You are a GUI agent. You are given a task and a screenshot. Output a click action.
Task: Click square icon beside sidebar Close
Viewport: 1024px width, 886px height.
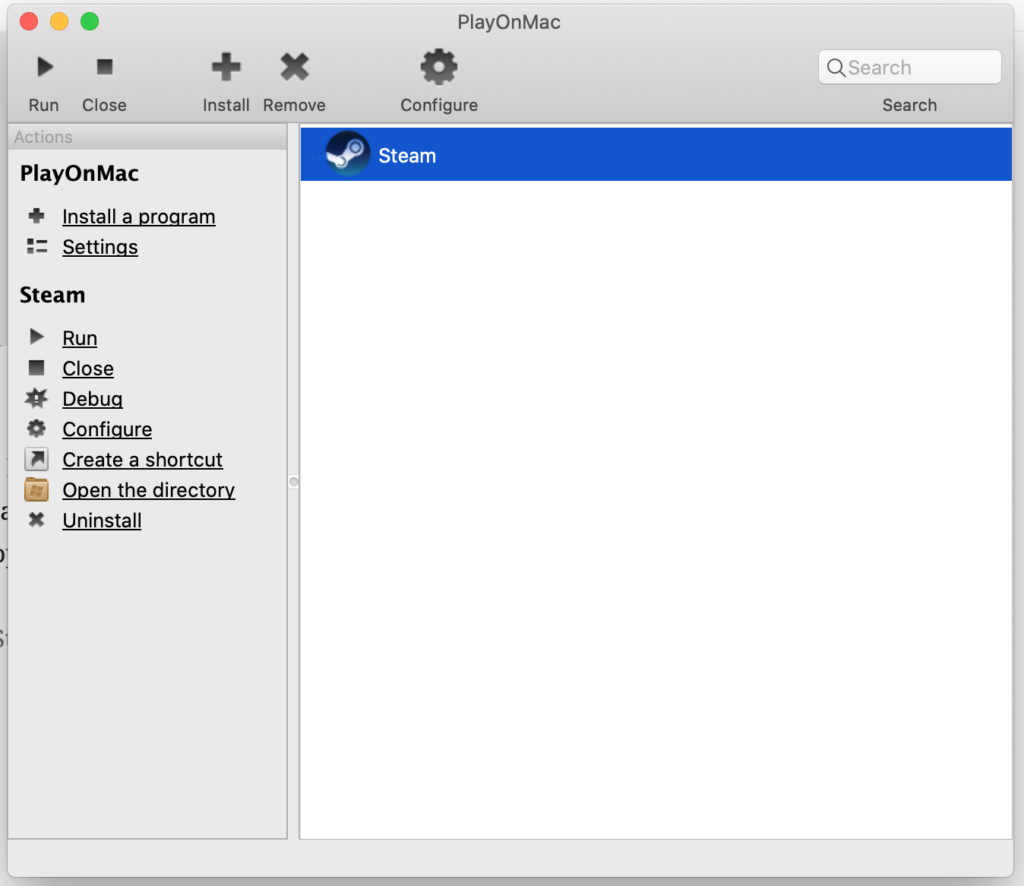pyautogui.click(x=37, y=368)
